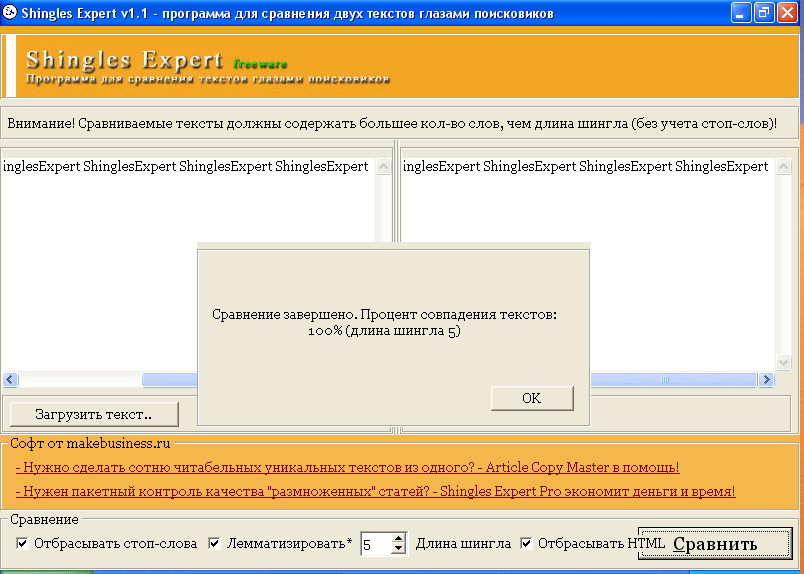Screen dimensions: 804x574
Task: Click the shingle length input field
Action: 376,544
